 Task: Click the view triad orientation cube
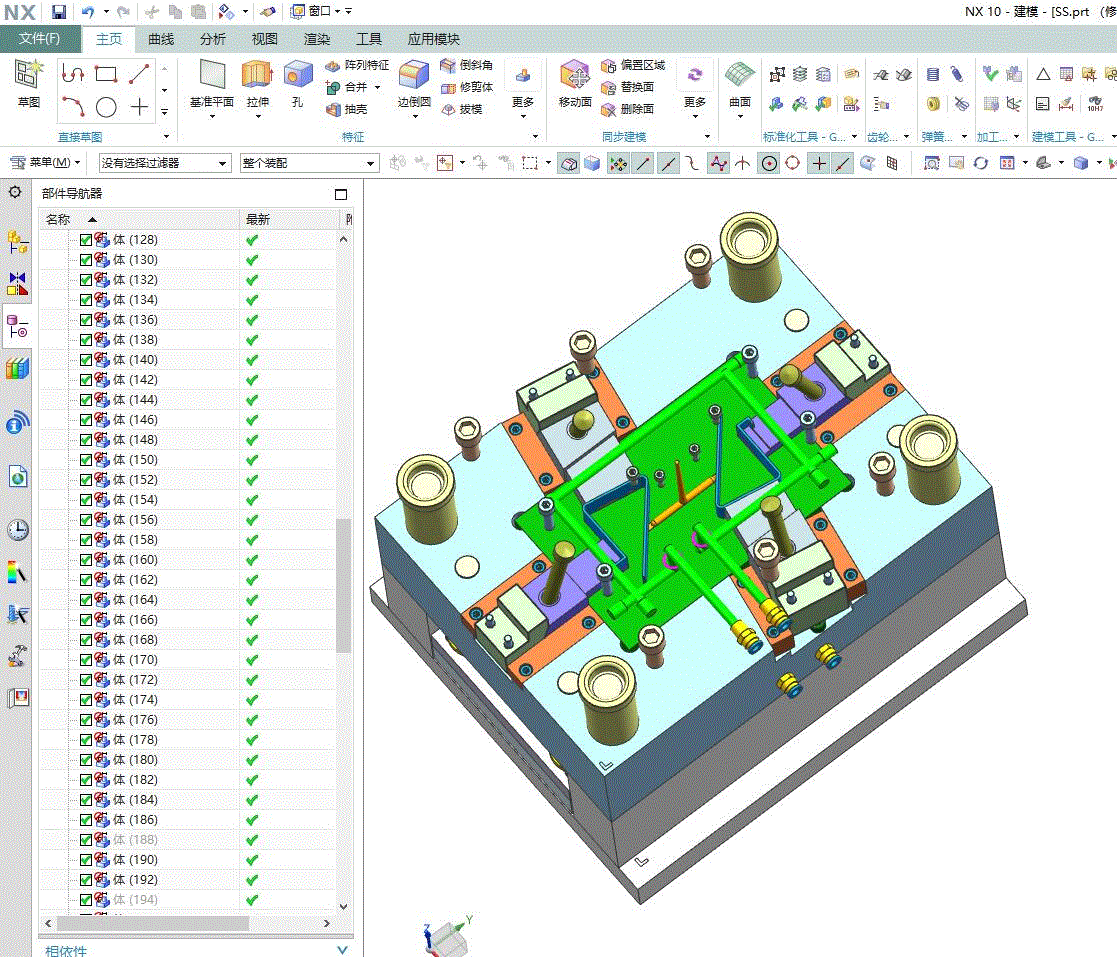[x=447, y=937]
